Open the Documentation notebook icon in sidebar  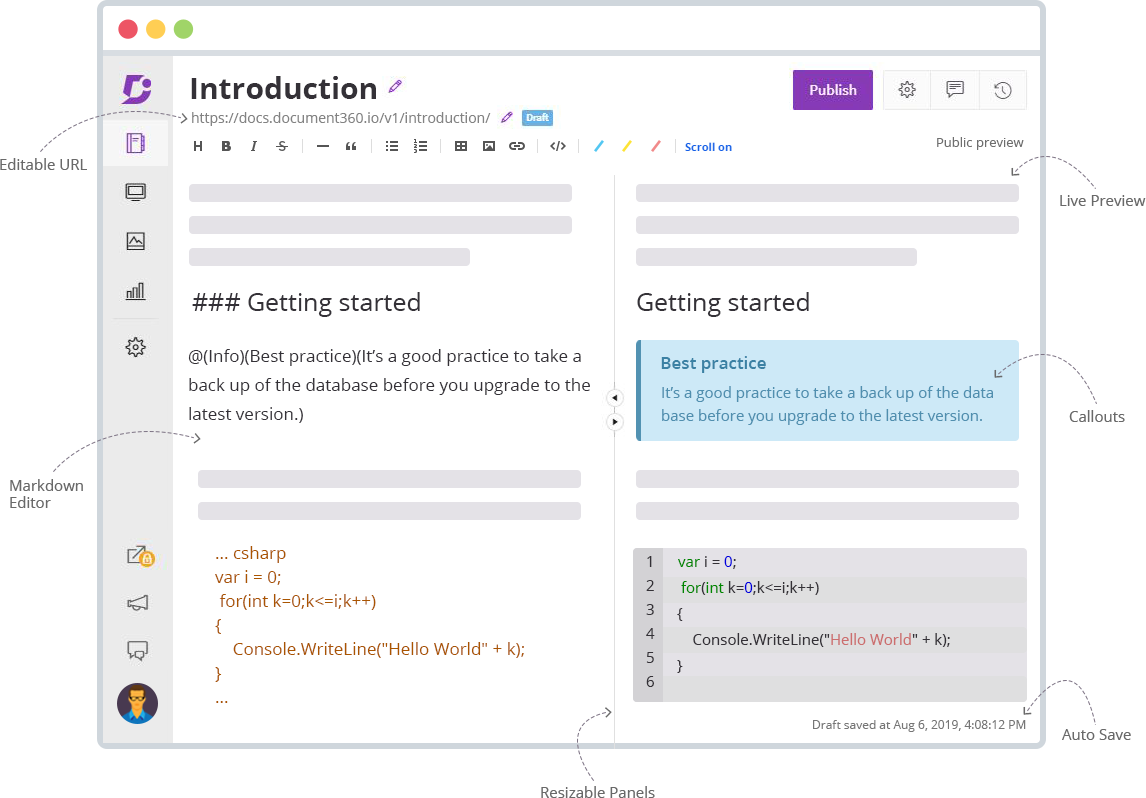point(136,143)
